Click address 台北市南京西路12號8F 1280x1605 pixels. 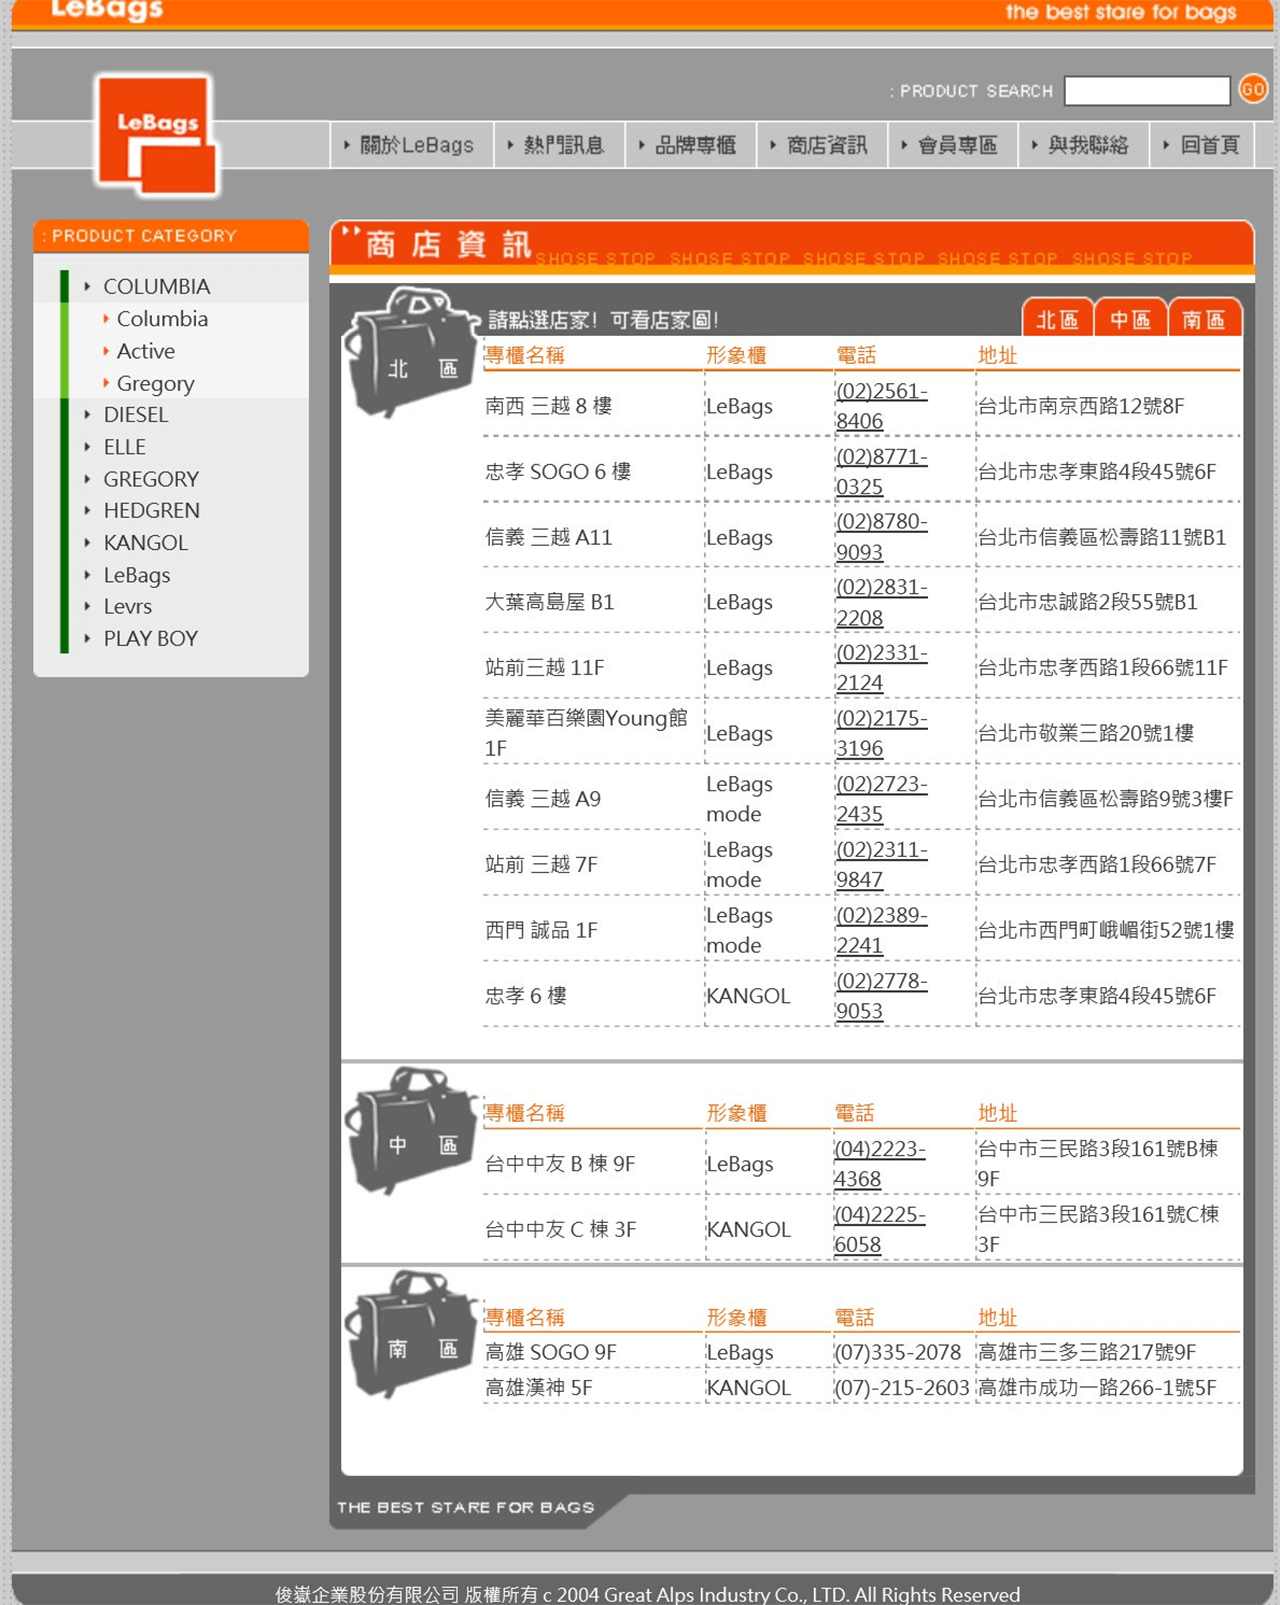tap(1081, 406)
